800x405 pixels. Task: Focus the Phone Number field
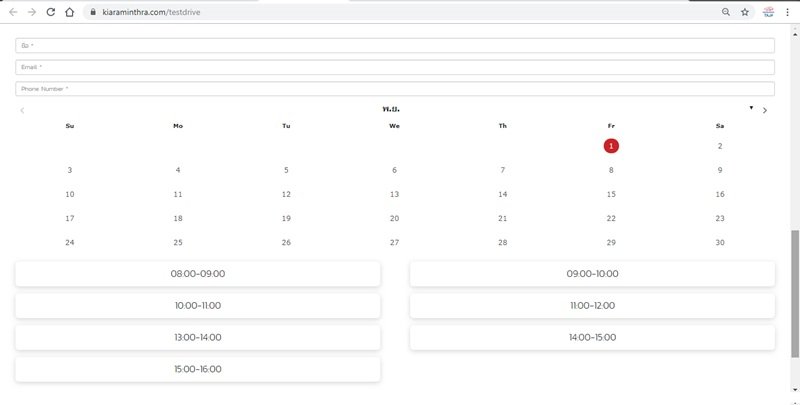pos(395,89)
